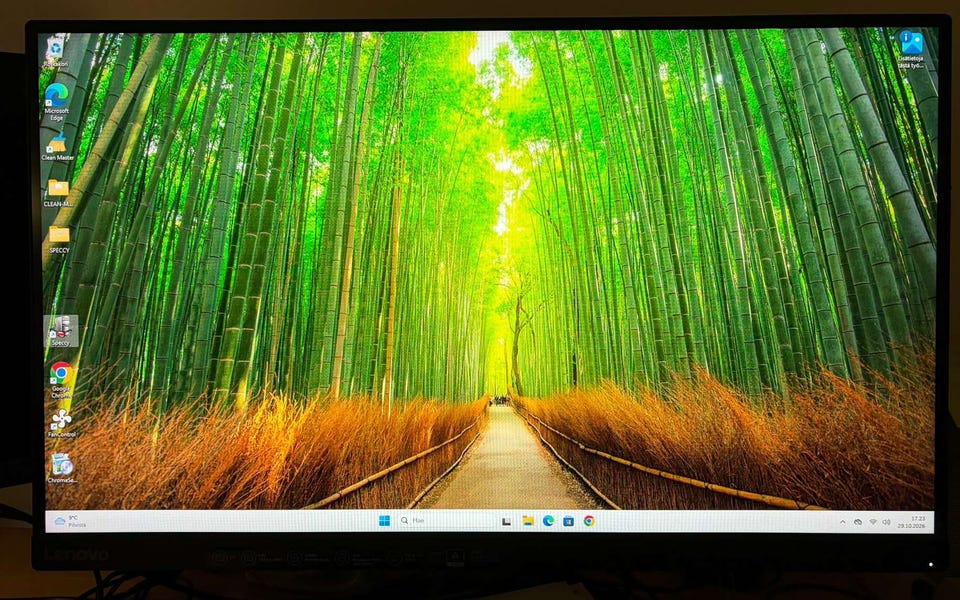Select the SPECCY folder on the desktop
960x600 pixels.
point(59,239)
